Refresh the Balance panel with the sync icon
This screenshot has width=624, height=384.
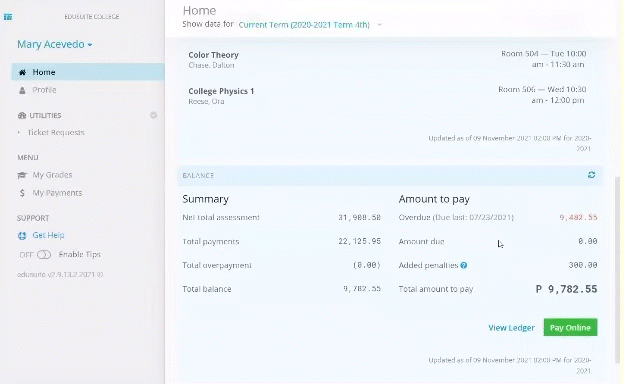(x=591, y=175)
